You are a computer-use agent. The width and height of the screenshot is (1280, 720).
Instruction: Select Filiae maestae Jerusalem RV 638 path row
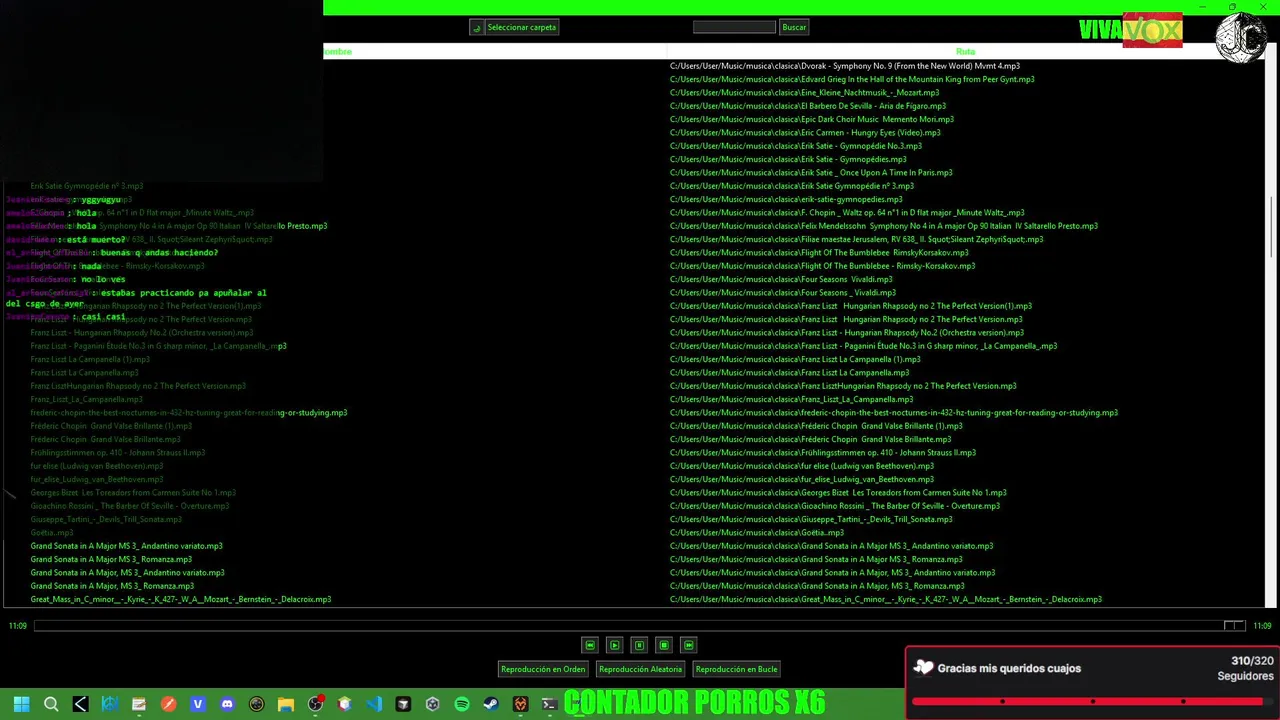[x=856, y=239]
